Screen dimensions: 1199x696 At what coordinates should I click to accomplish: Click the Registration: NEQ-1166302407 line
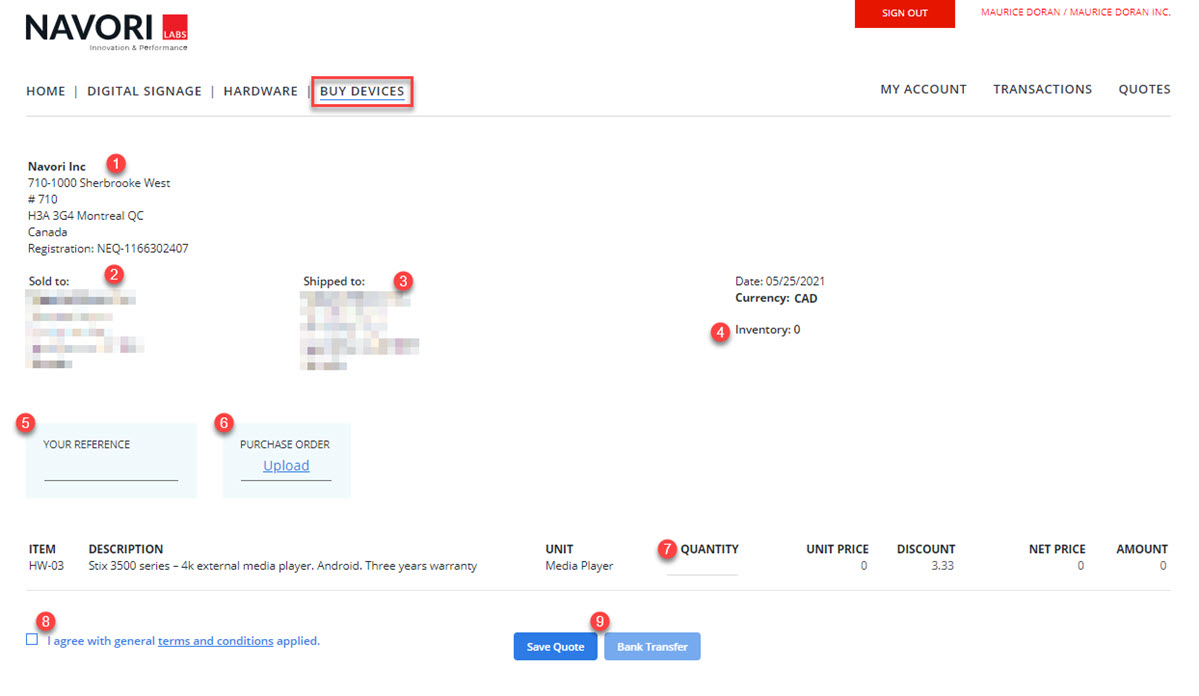click(108, 249)
